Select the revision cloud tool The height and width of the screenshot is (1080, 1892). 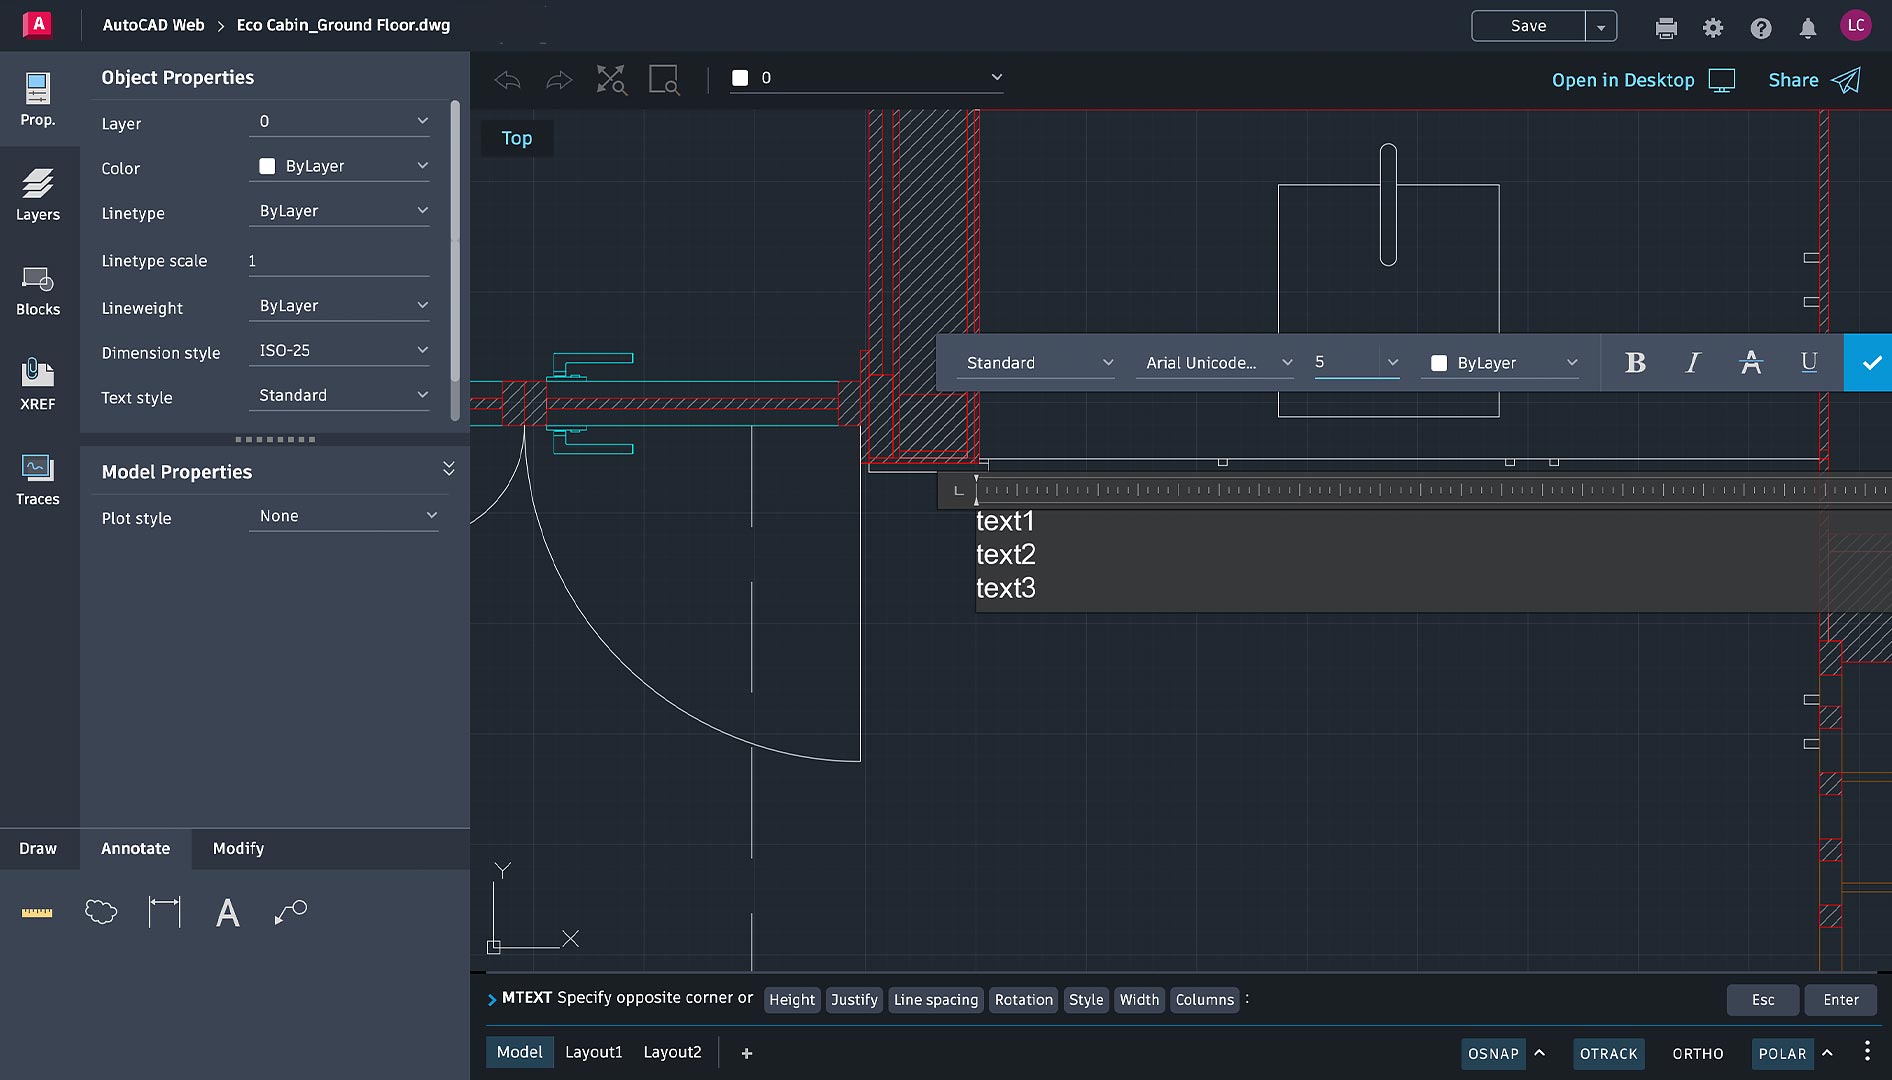click(x=101, y=912)
